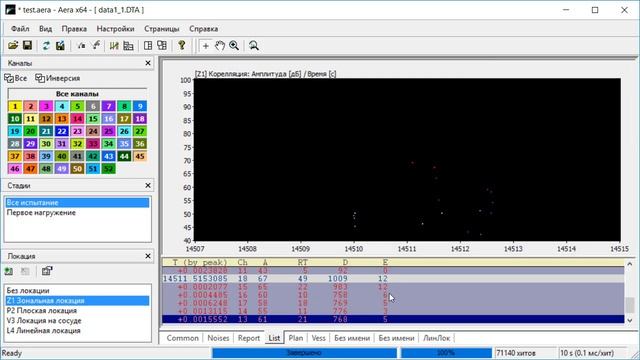Click the first filter tool icon after refresh group
The height and width of the screenshot is (360, 640).
pyautogui.click(x=81, y=46)
